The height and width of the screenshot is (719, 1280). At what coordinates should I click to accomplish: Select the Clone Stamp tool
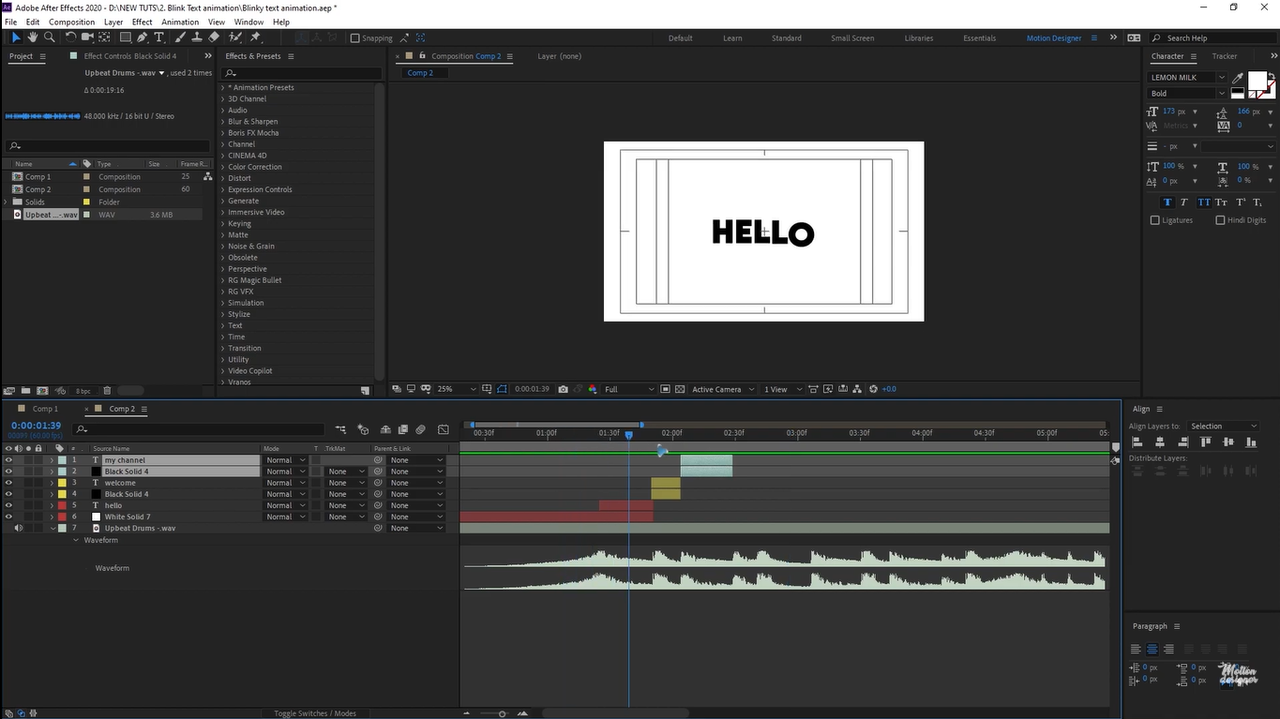198,37
